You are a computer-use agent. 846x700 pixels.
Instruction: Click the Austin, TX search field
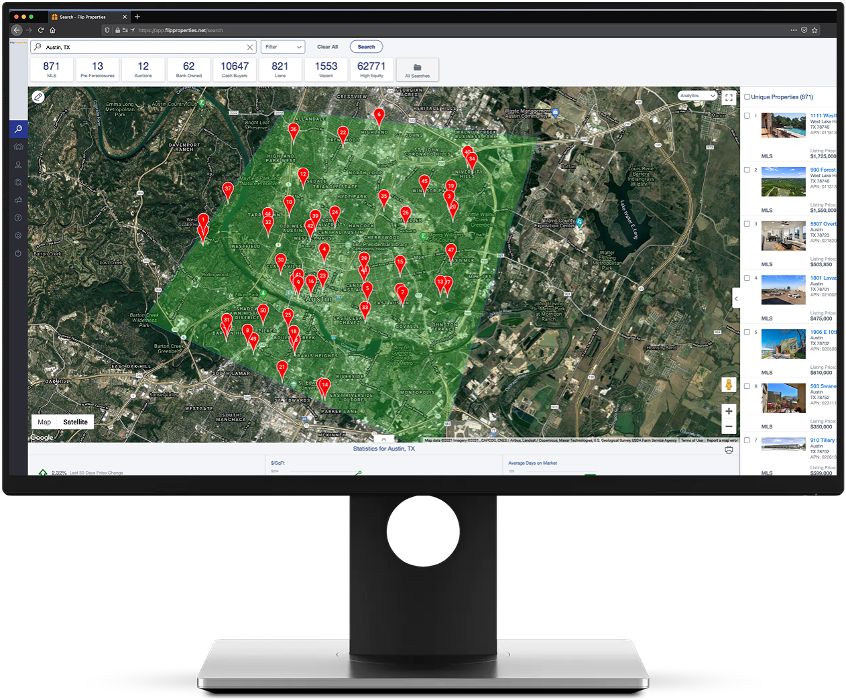(143, 47)
